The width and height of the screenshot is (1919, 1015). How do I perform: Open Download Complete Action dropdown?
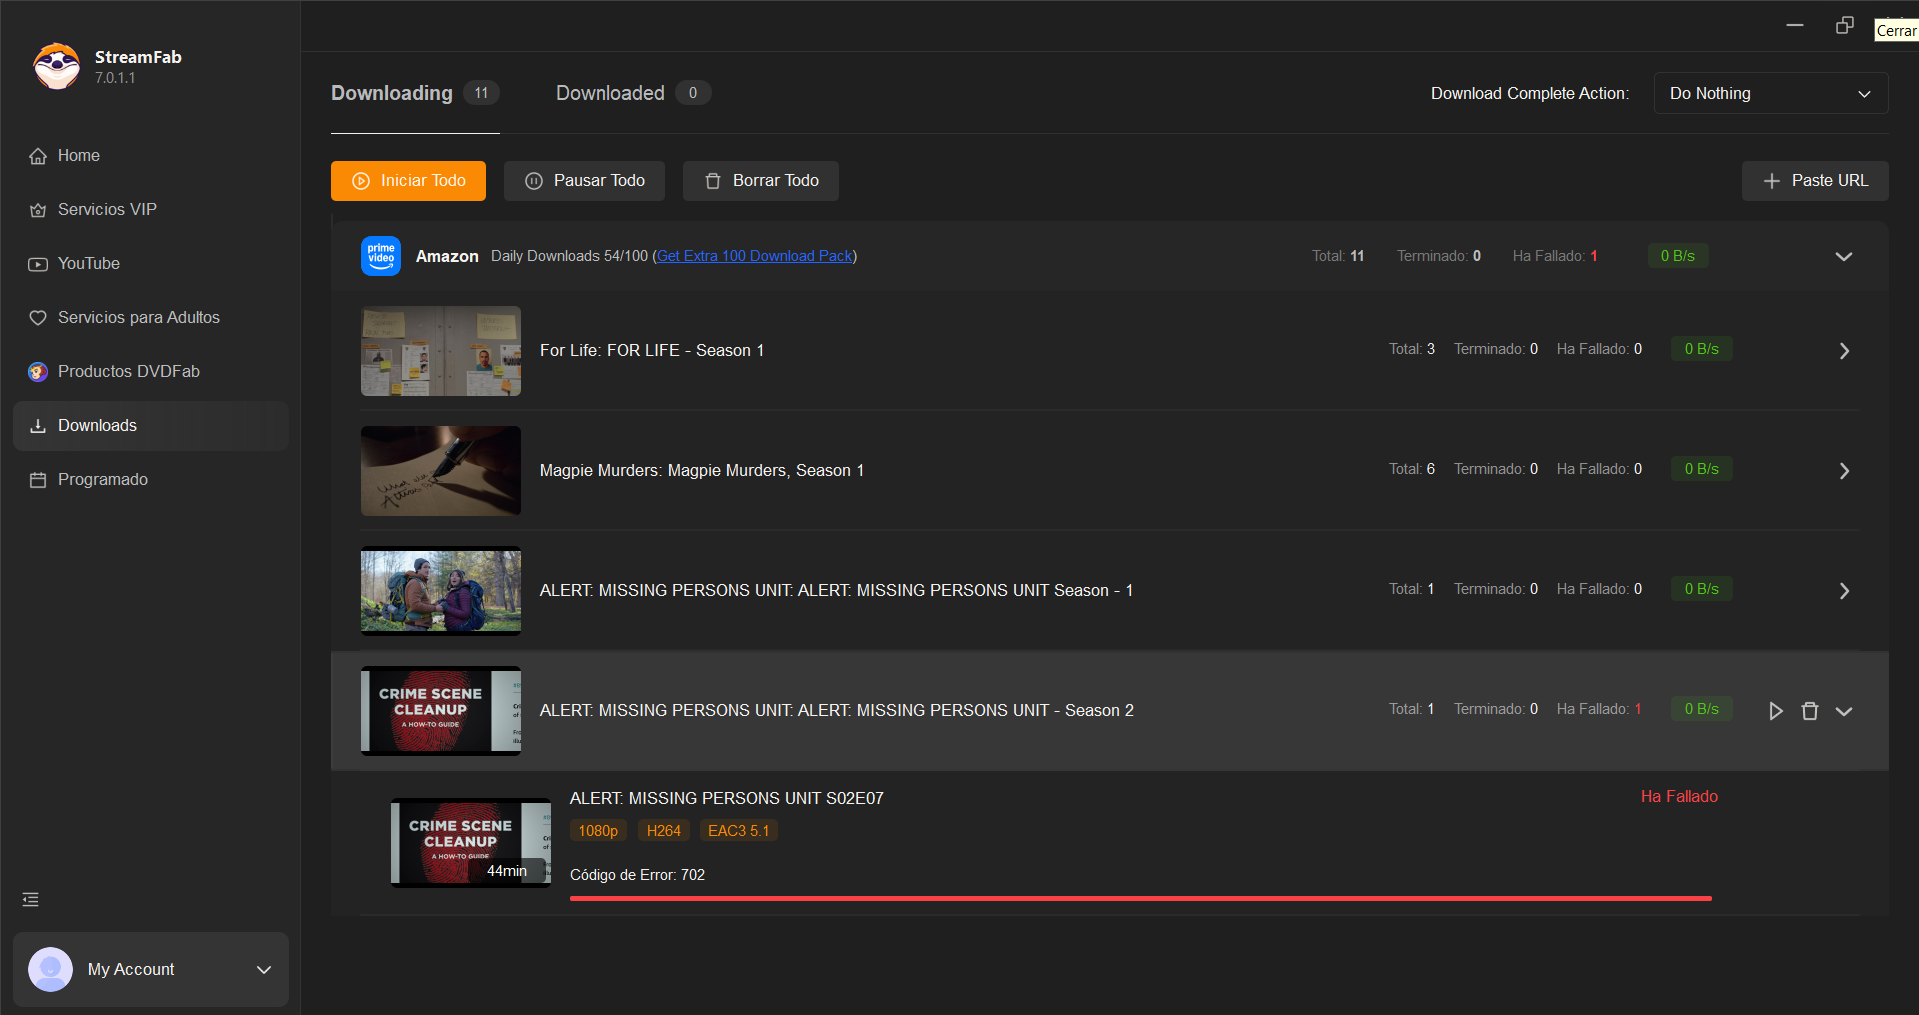(x=1770, y=94)
